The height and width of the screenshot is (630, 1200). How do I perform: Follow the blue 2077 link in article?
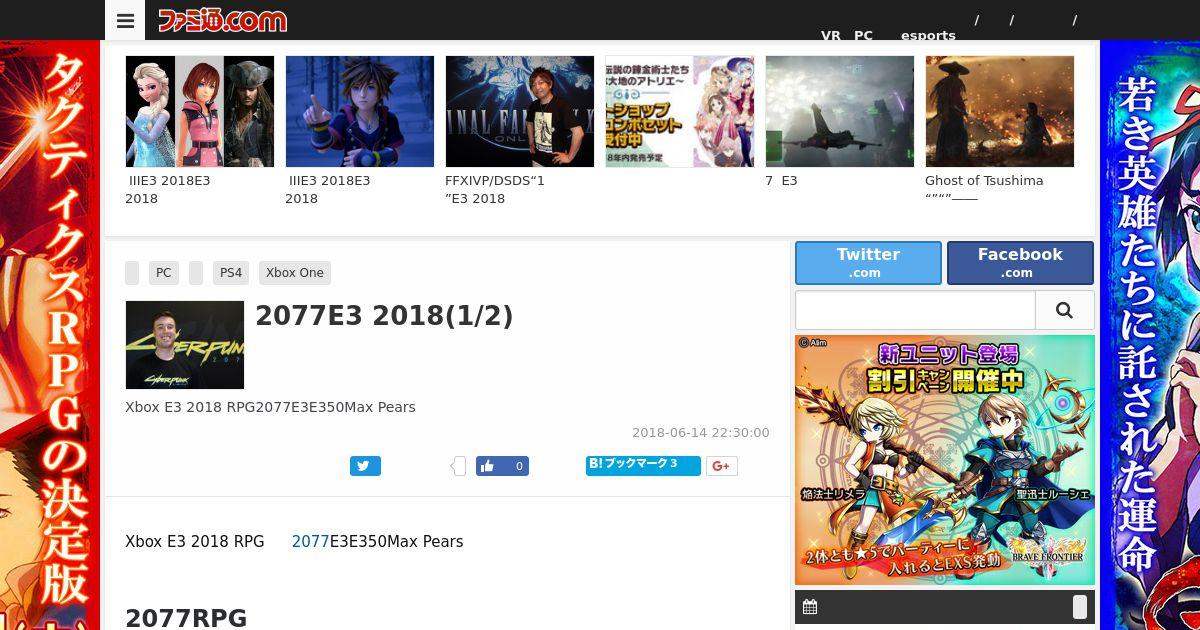pos(310,541)
